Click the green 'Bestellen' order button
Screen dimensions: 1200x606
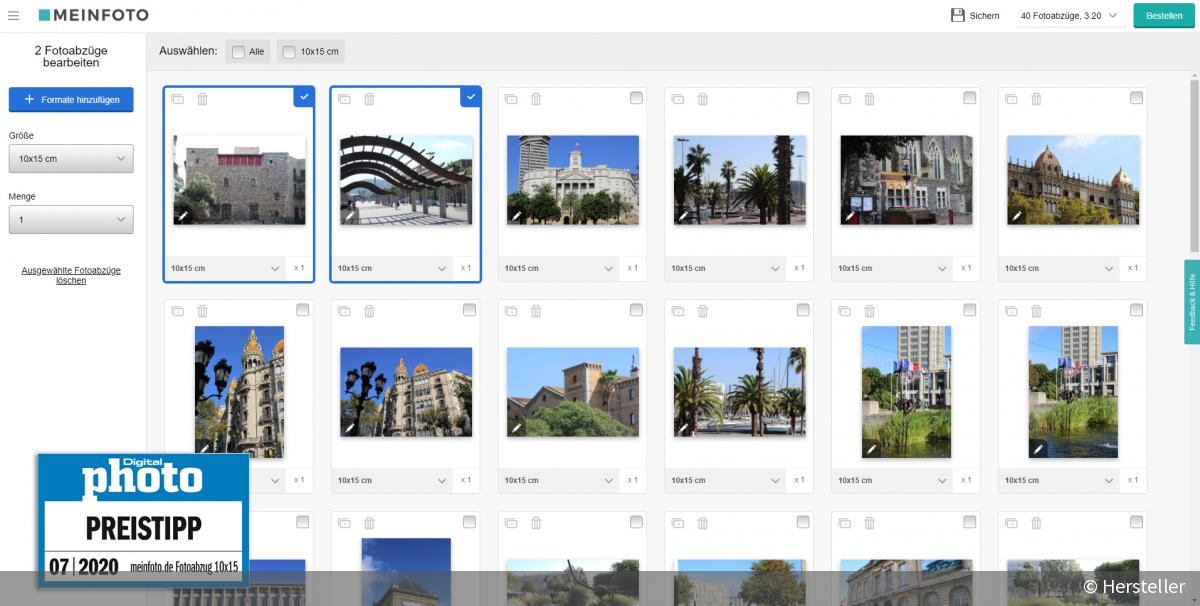(x=1164, y=16)
